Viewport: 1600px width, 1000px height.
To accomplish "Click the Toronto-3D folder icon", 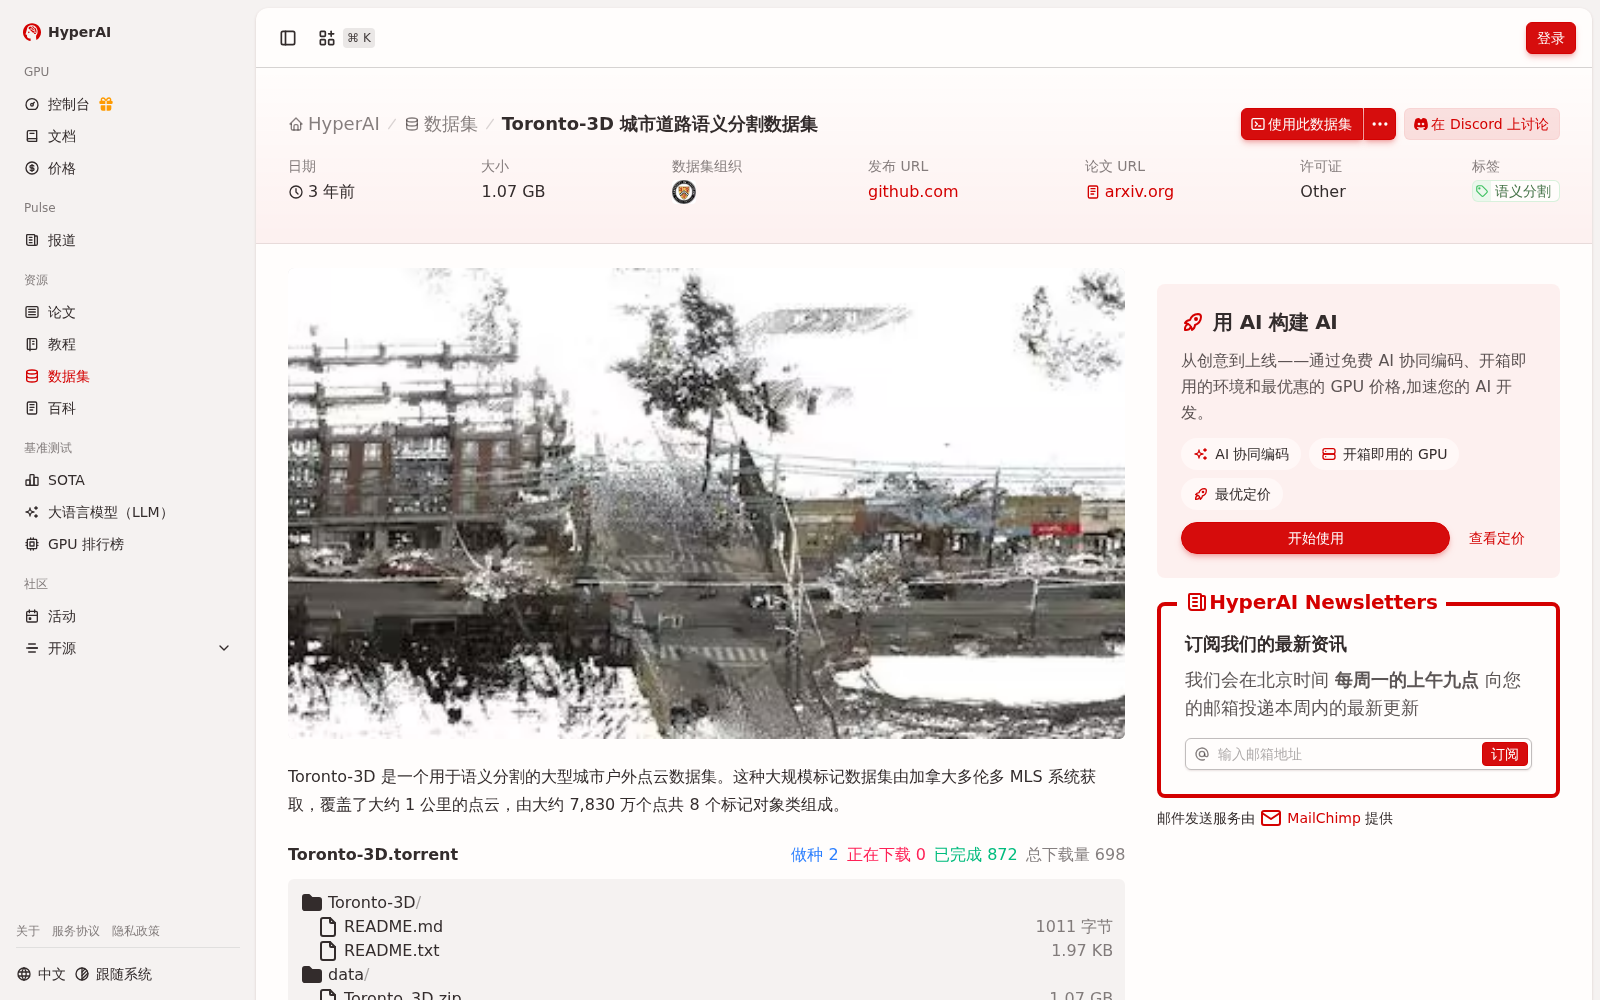I will pos(312,902).
